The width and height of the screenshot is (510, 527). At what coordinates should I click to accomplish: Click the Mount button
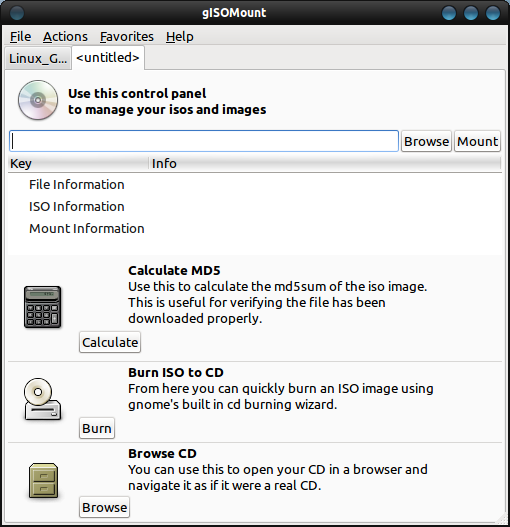click(x=477, y=141)
